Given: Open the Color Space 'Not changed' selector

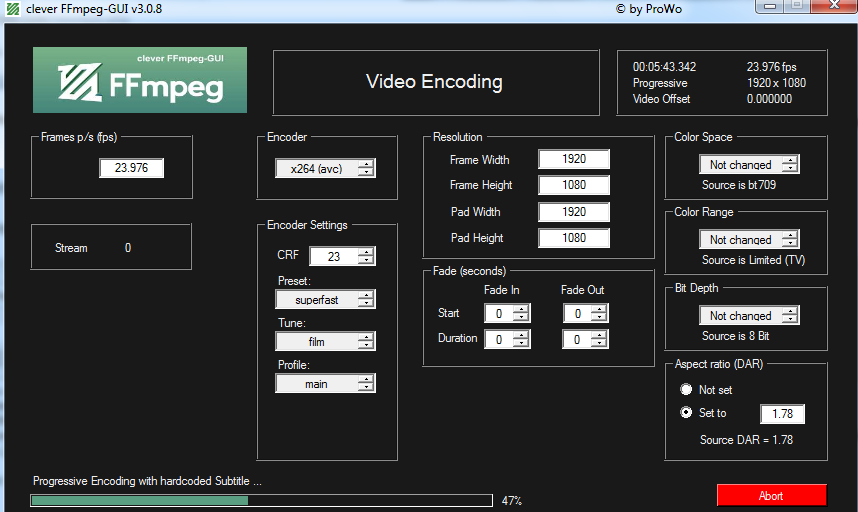Looking at the screenshot, I should coord(749,164).
